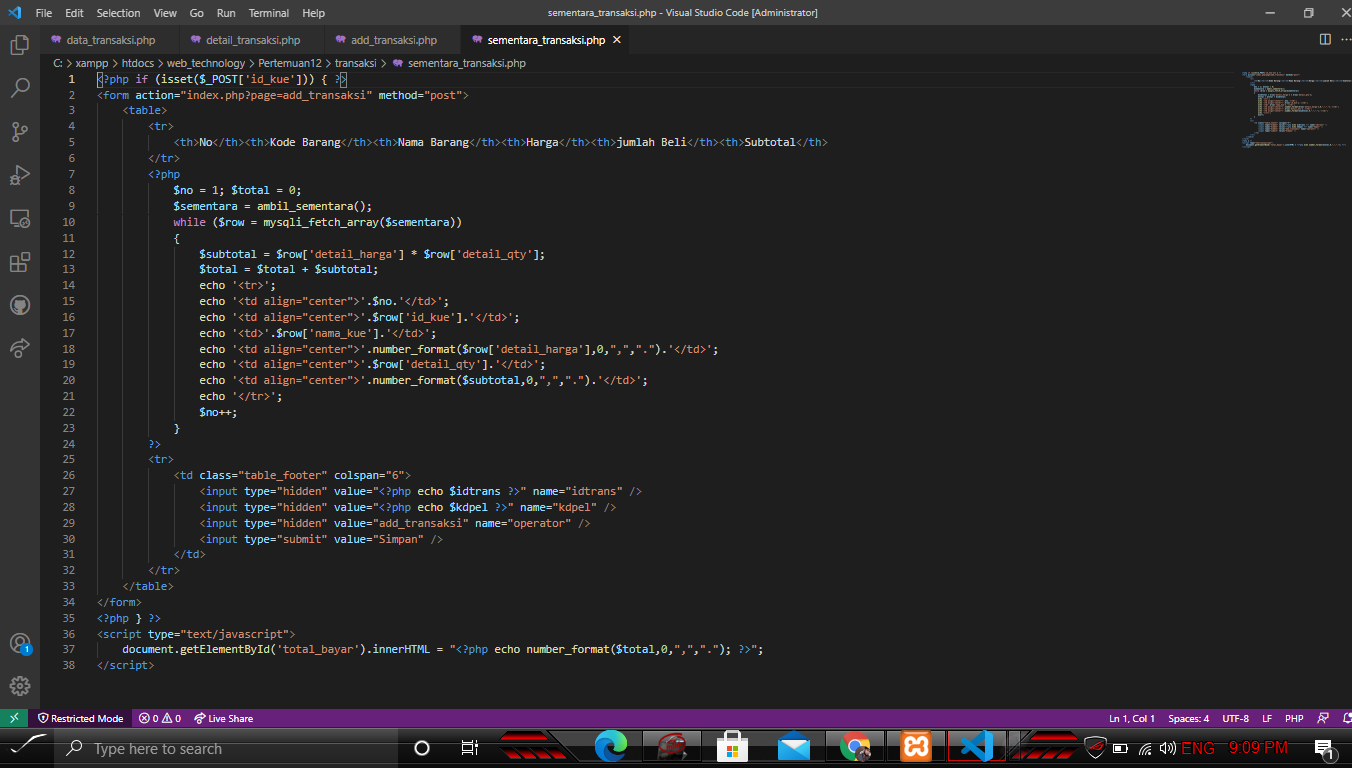Viewport: 1352px width, 768px height.
Task: Open the XAMPP control panel taskbar icon
Action: coord(916,747)
